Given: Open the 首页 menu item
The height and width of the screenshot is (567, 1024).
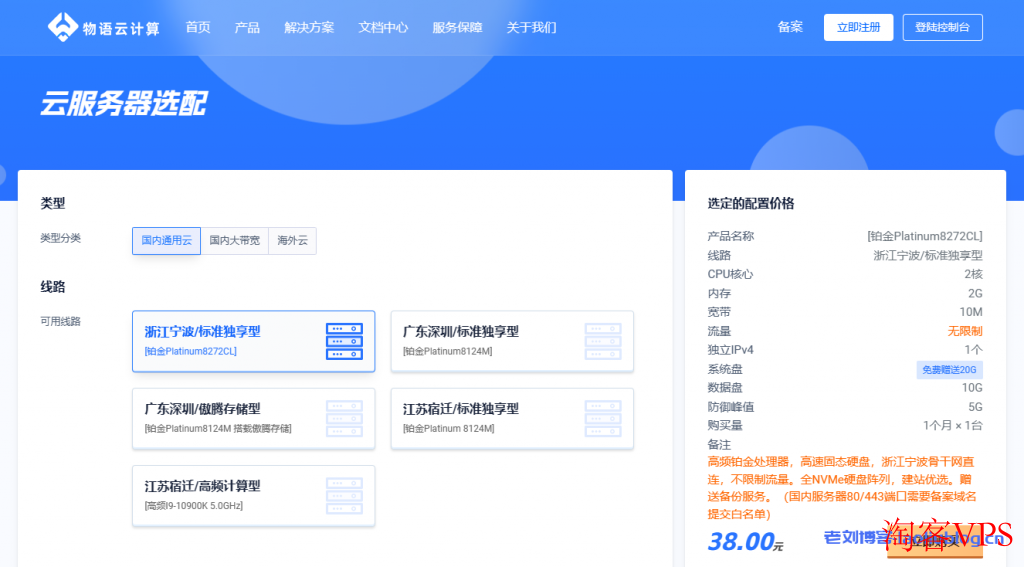Looking at the screenshot, I should point(198,27).
